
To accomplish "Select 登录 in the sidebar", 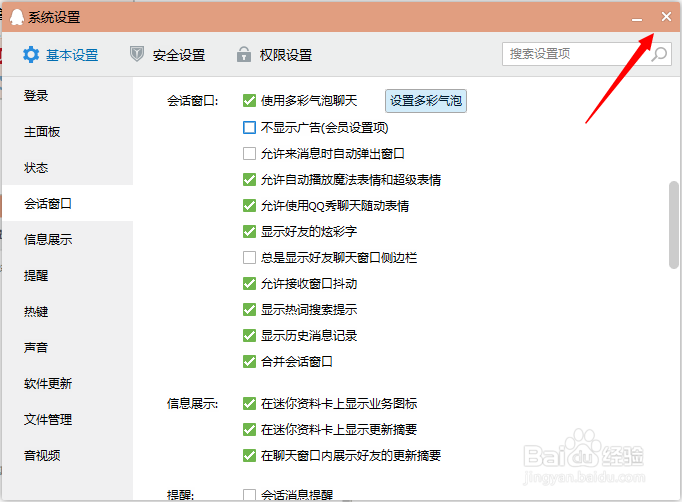I will (67, 96).
